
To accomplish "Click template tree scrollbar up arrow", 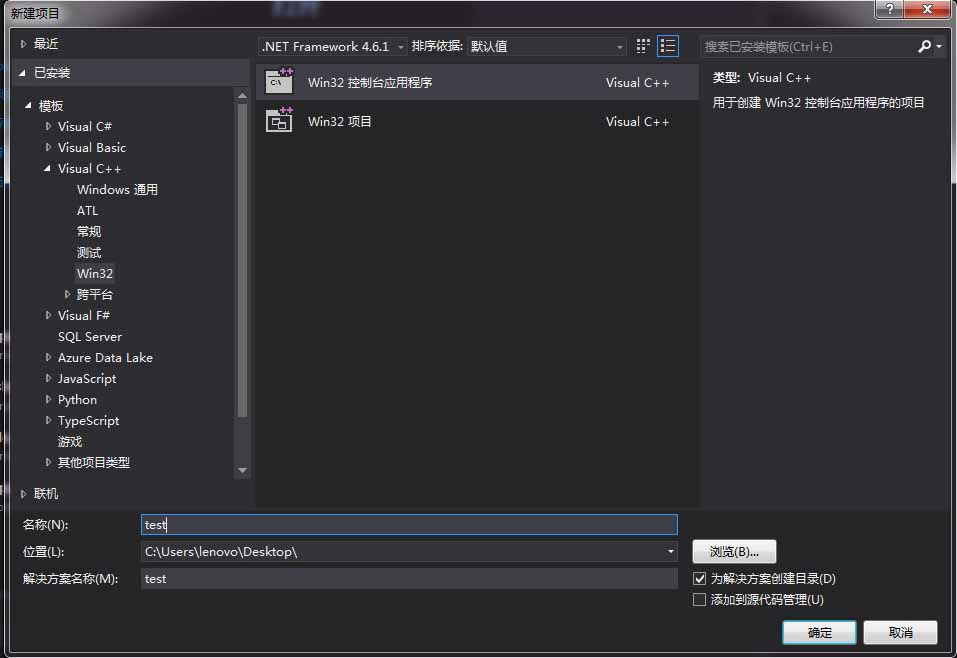I will (x=242, y=96).
